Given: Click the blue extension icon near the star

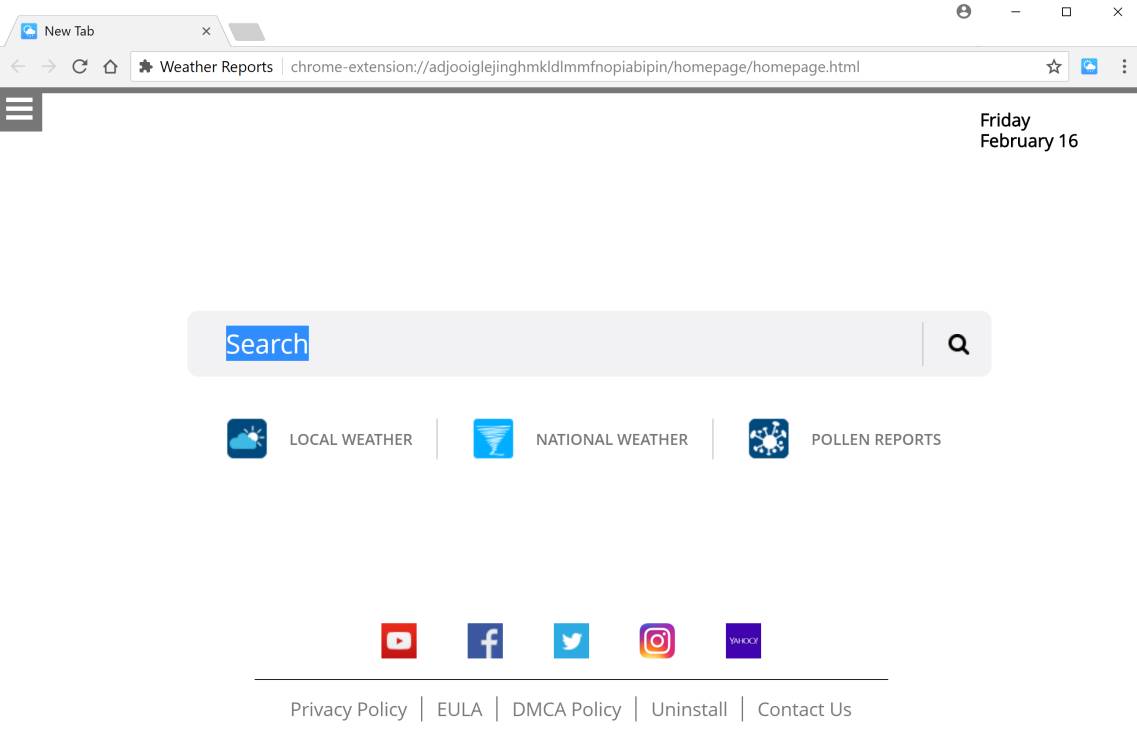Looking at the screenshot, I should pyautogui.click(x=1089, y=66).
